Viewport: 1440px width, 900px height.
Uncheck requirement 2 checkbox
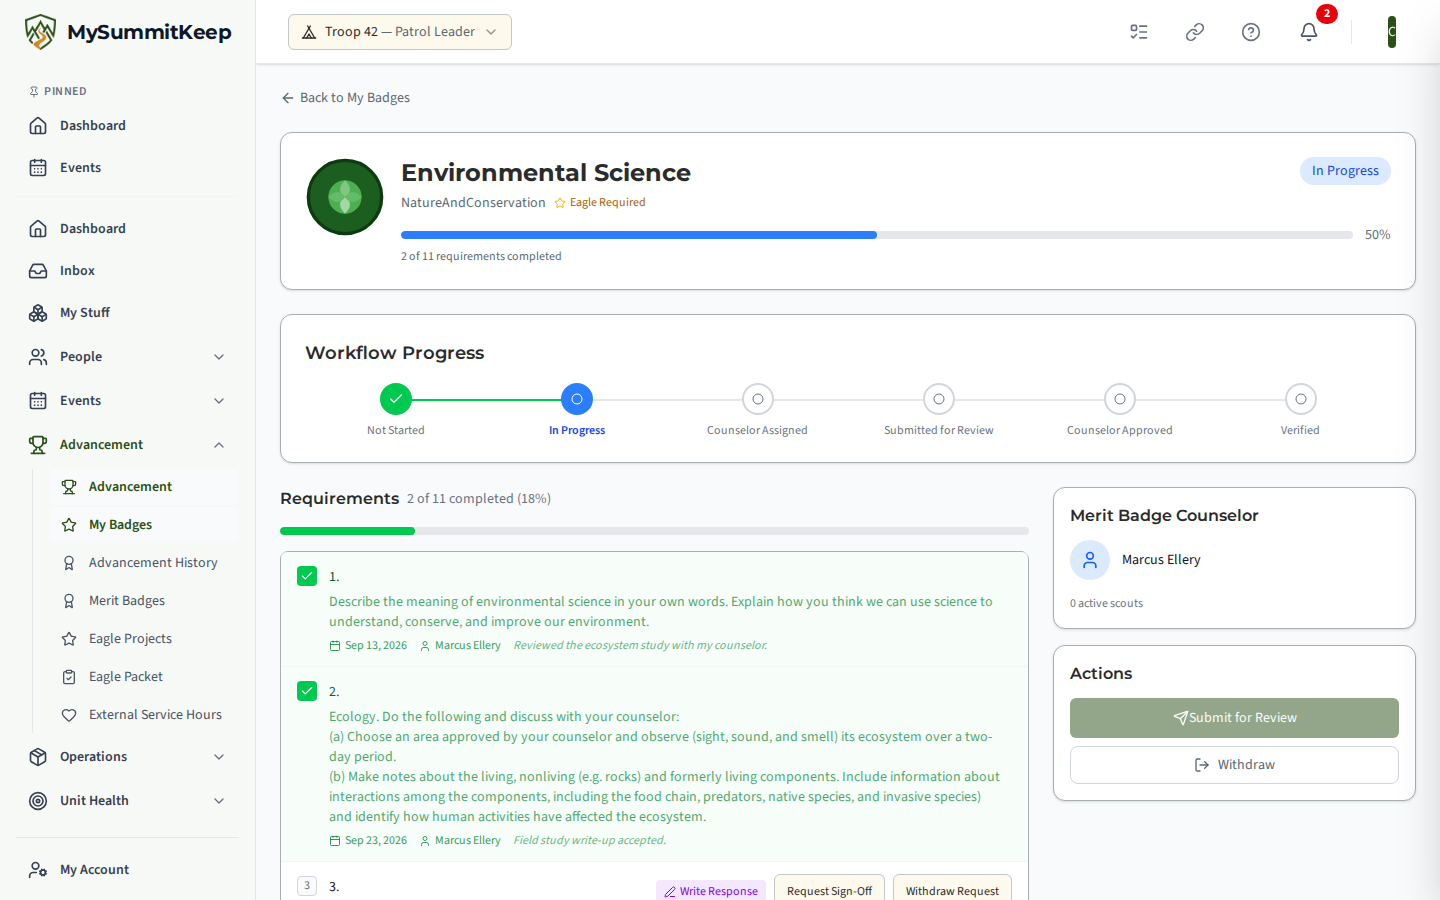[307, 691]
